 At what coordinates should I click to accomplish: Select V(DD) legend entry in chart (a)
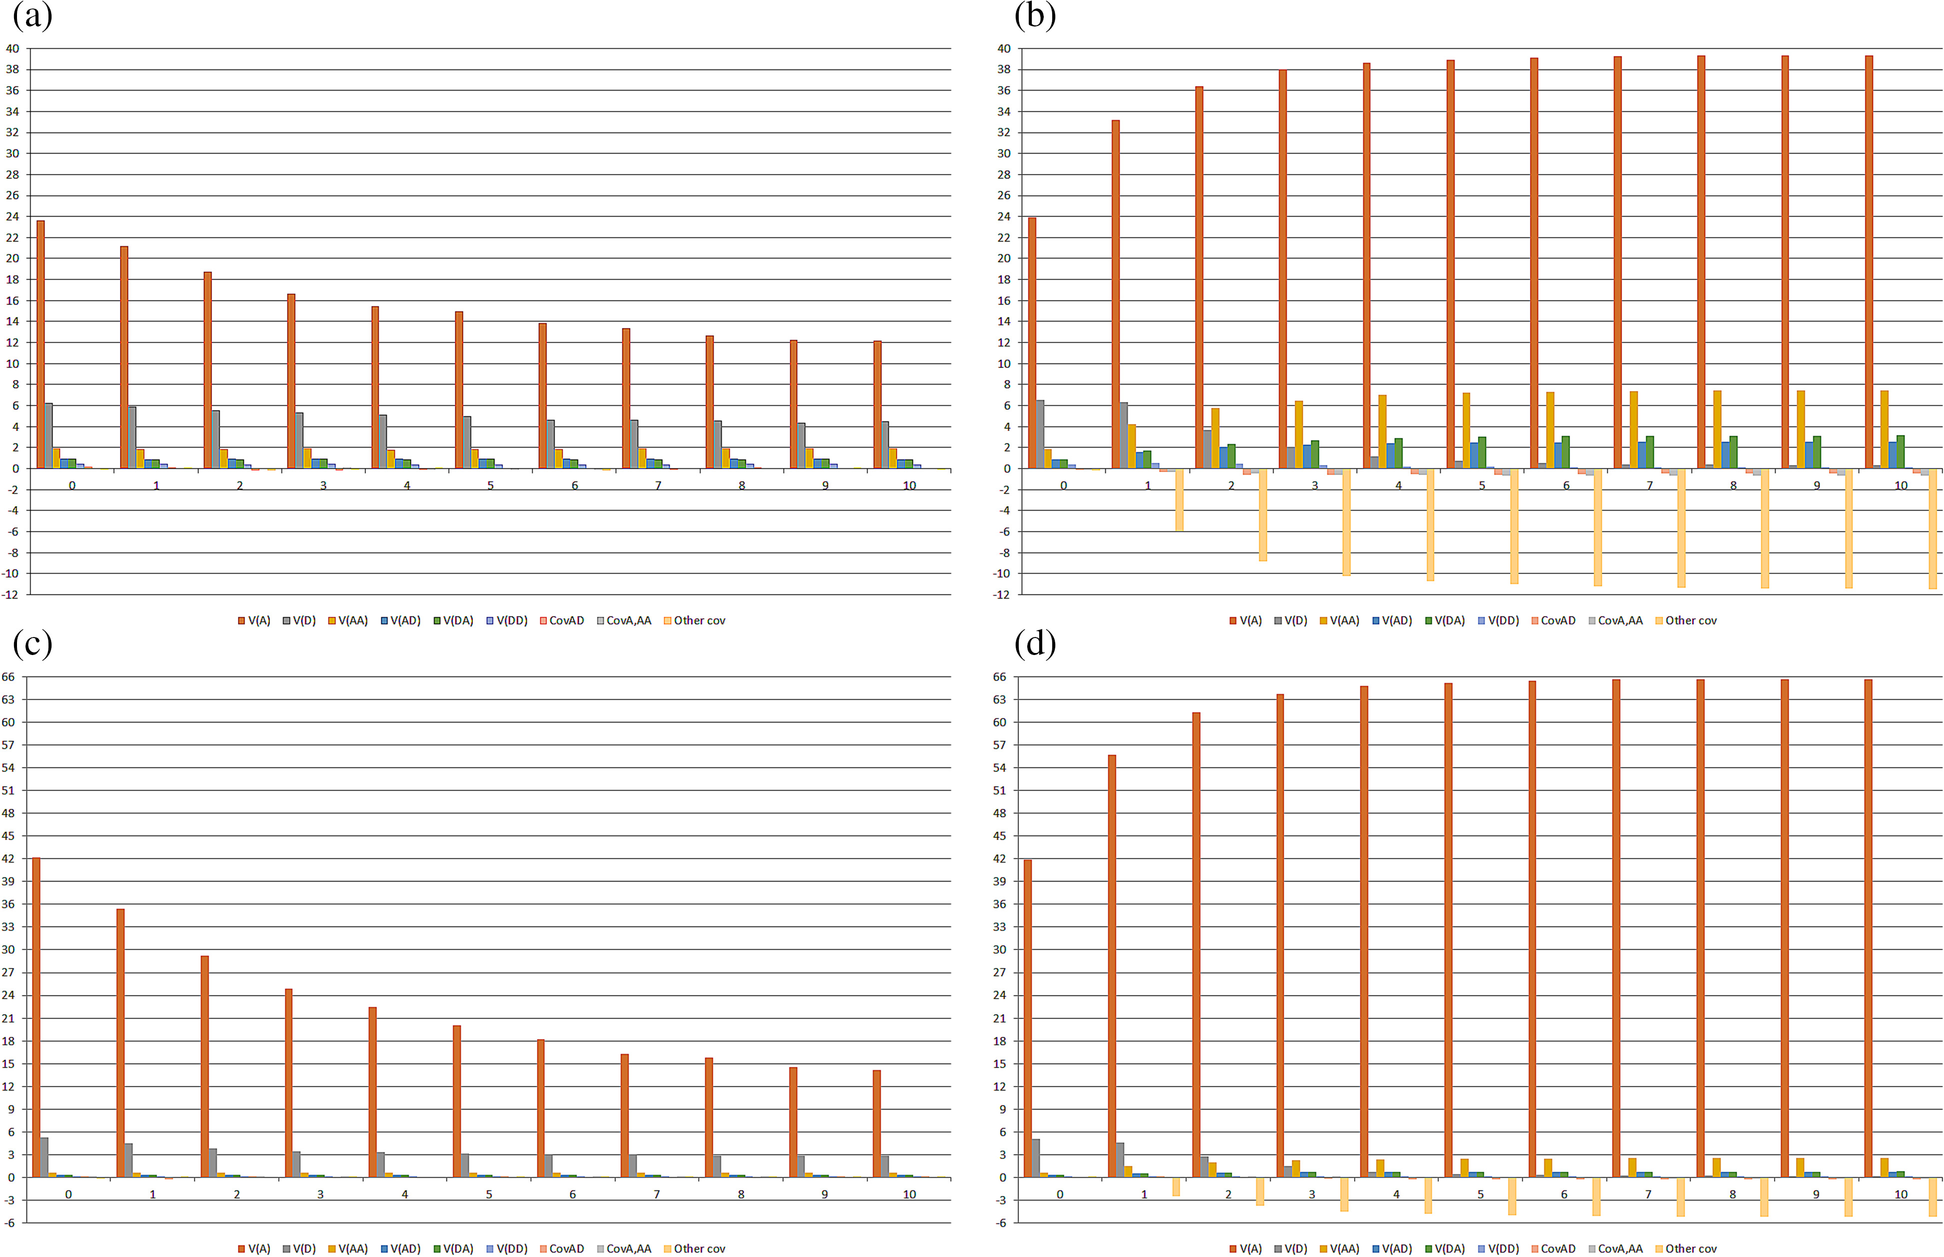click(x=506, y=621)
